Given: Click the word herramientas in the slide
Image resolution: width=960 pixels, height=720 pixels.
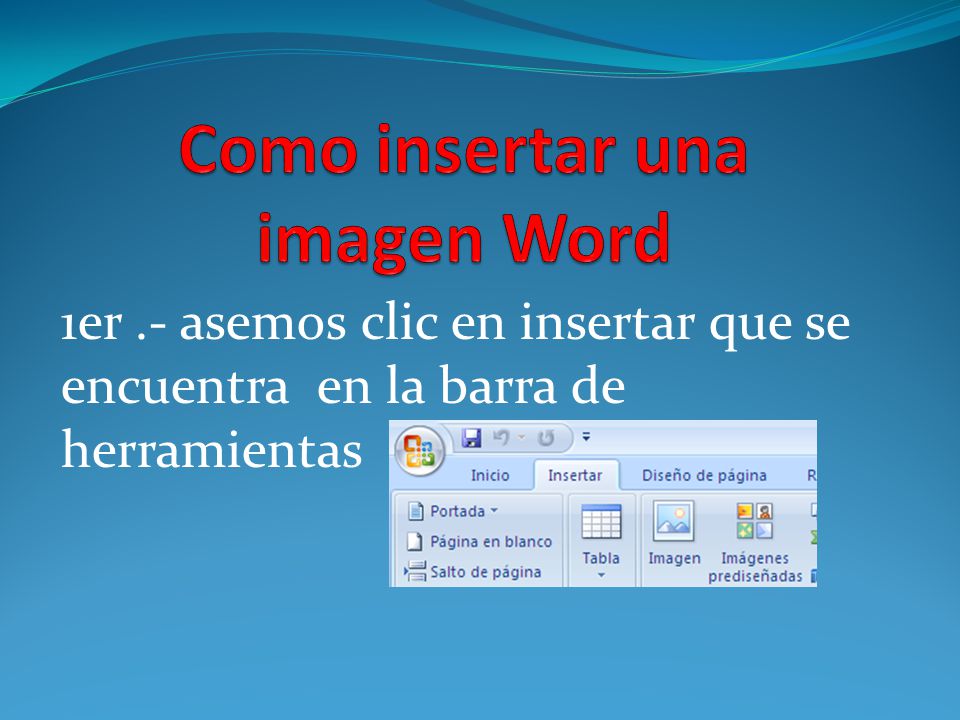Looking at the screenshot, I should point(211,449).
